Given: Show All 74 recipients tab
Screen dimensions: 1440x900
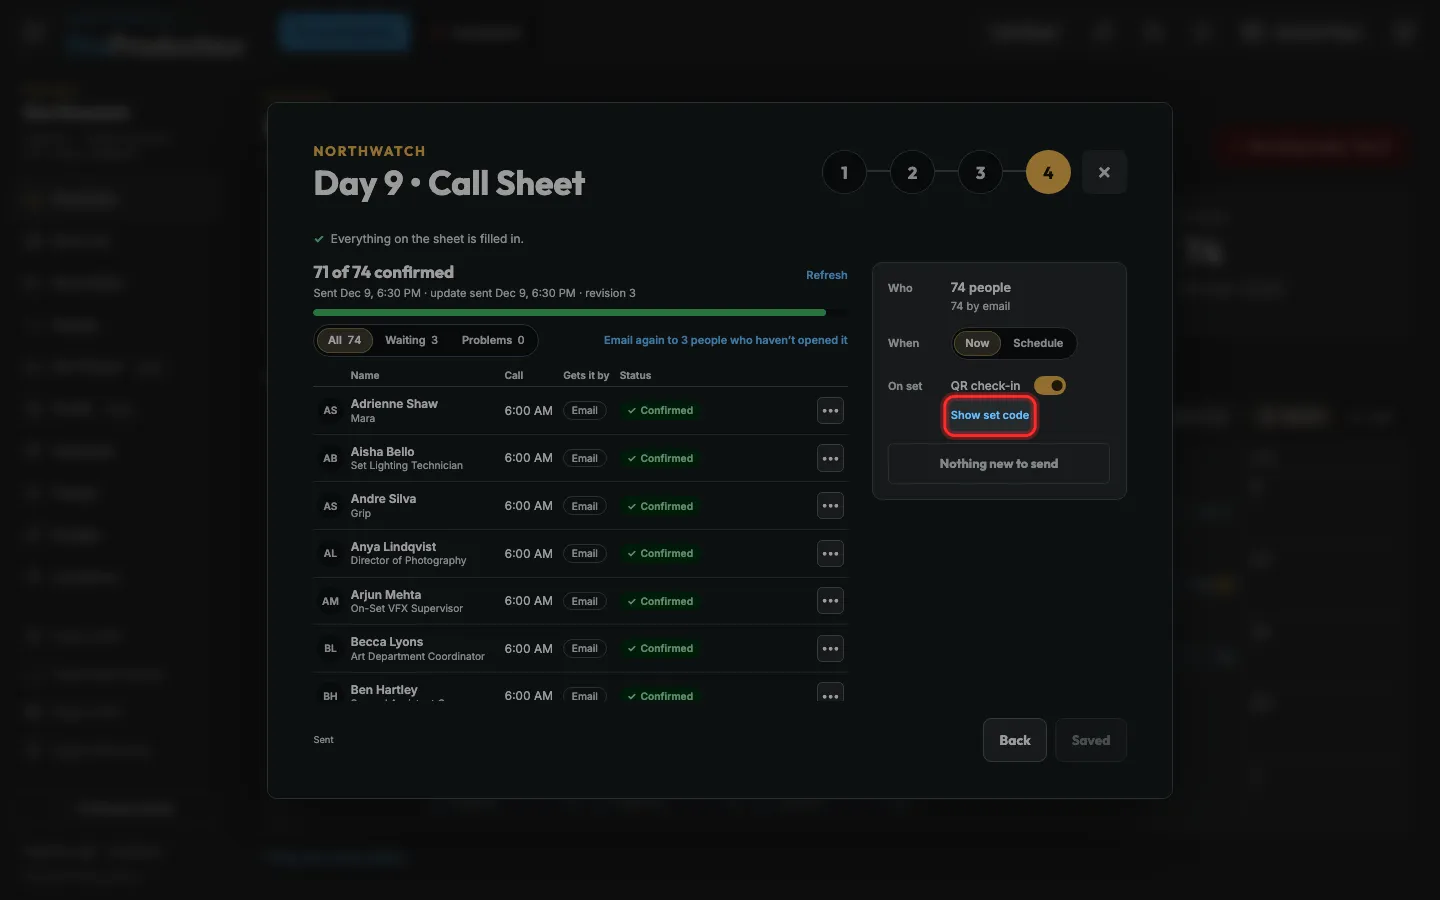Looking at the screenshot, I should tap(345, 341).
